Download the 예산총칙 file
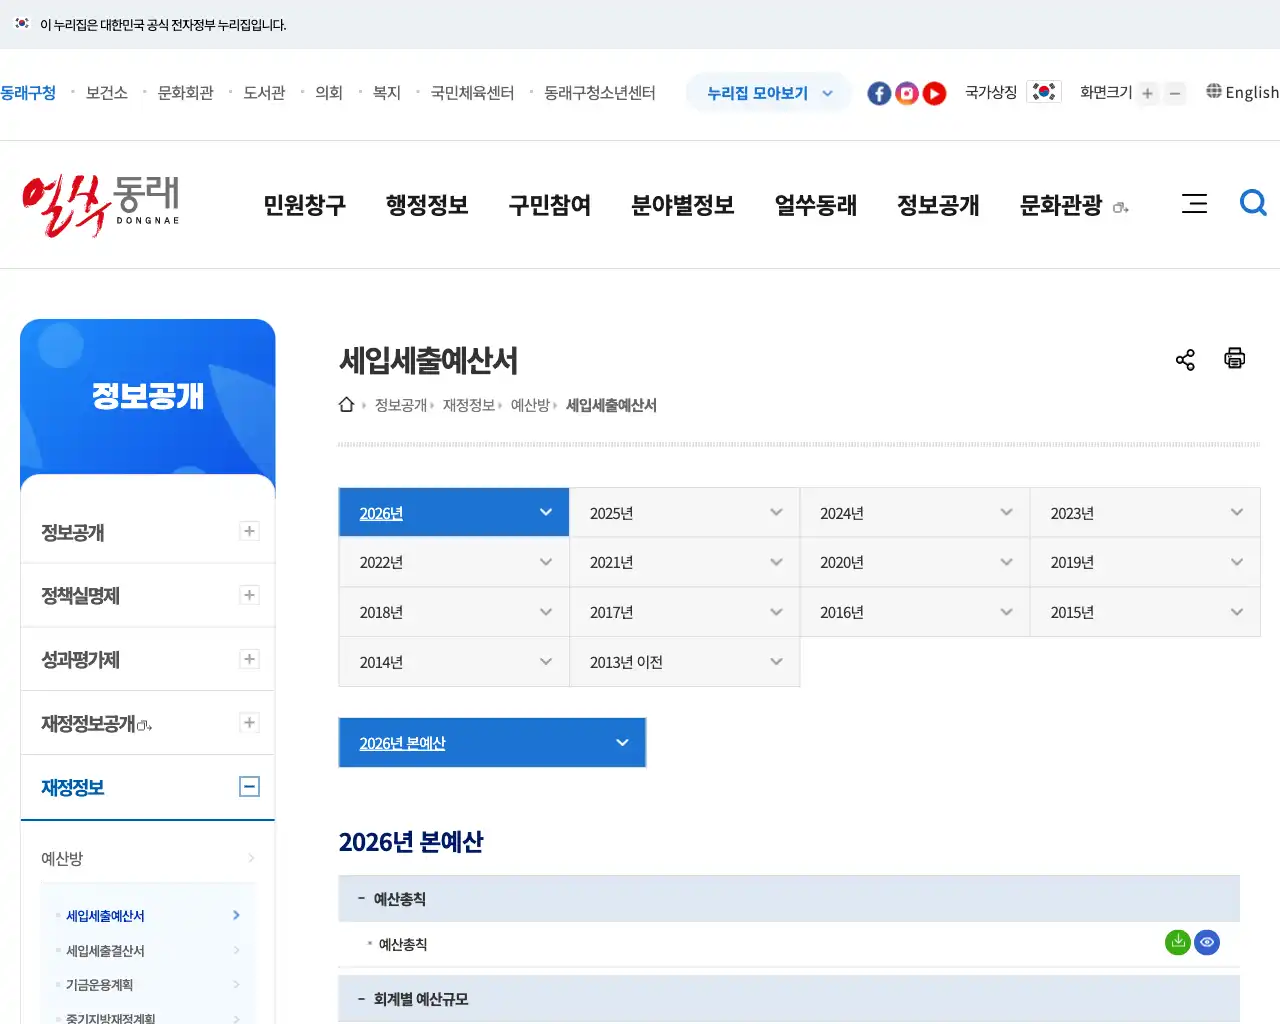1280x1024 pixels. pyautogui.click(x=1178, y=942)
